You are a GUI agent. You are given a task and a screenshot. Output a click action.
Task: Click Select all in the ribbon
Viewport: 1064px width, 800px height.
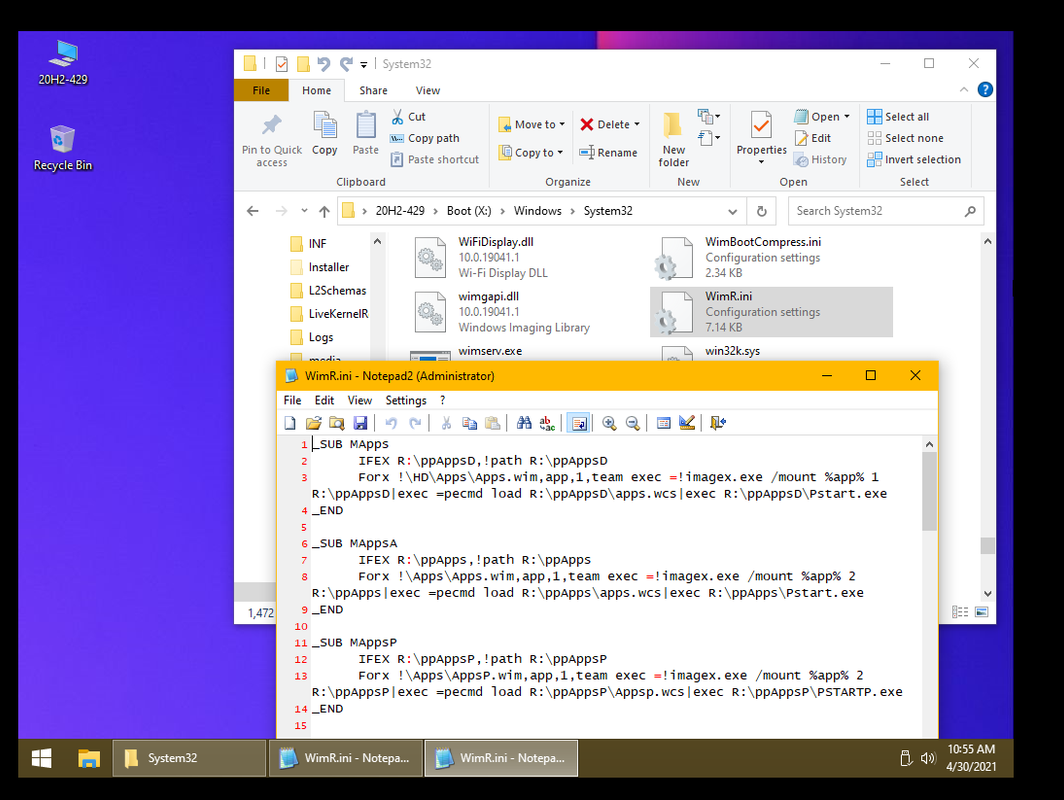(x=898, y=117)
